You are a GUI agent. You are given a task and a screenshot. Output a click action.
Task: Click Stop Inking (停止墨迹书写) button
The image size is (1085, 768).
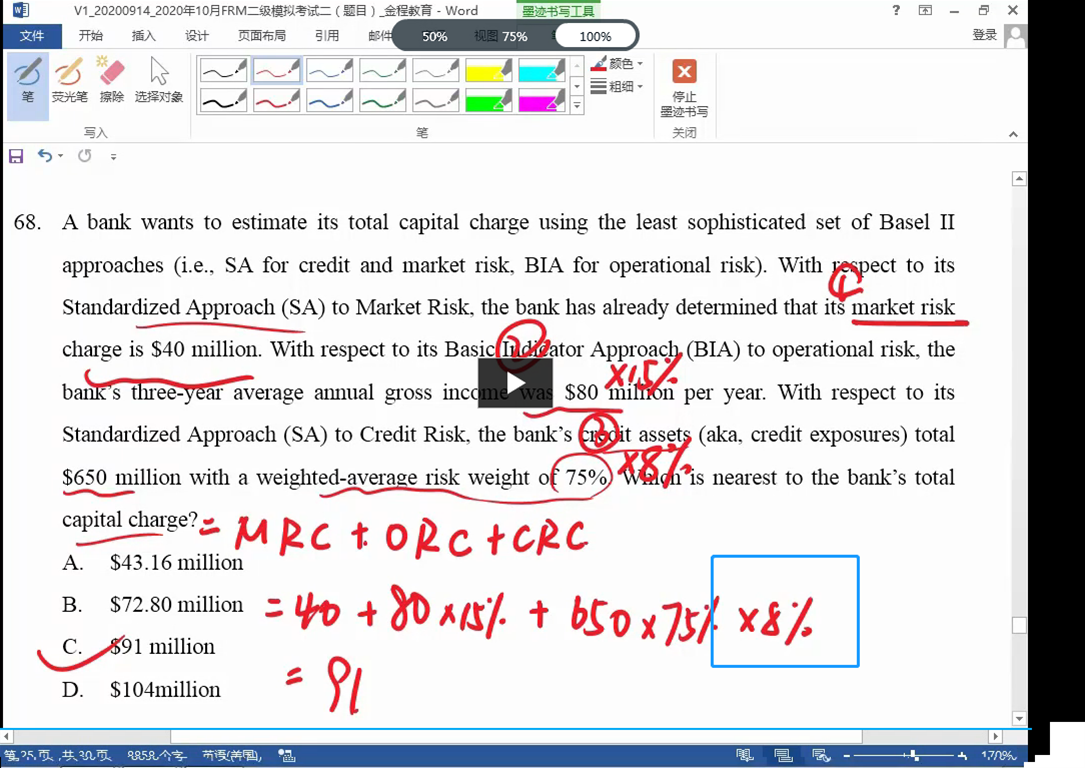pyautogui.click(x=684, y=88)
